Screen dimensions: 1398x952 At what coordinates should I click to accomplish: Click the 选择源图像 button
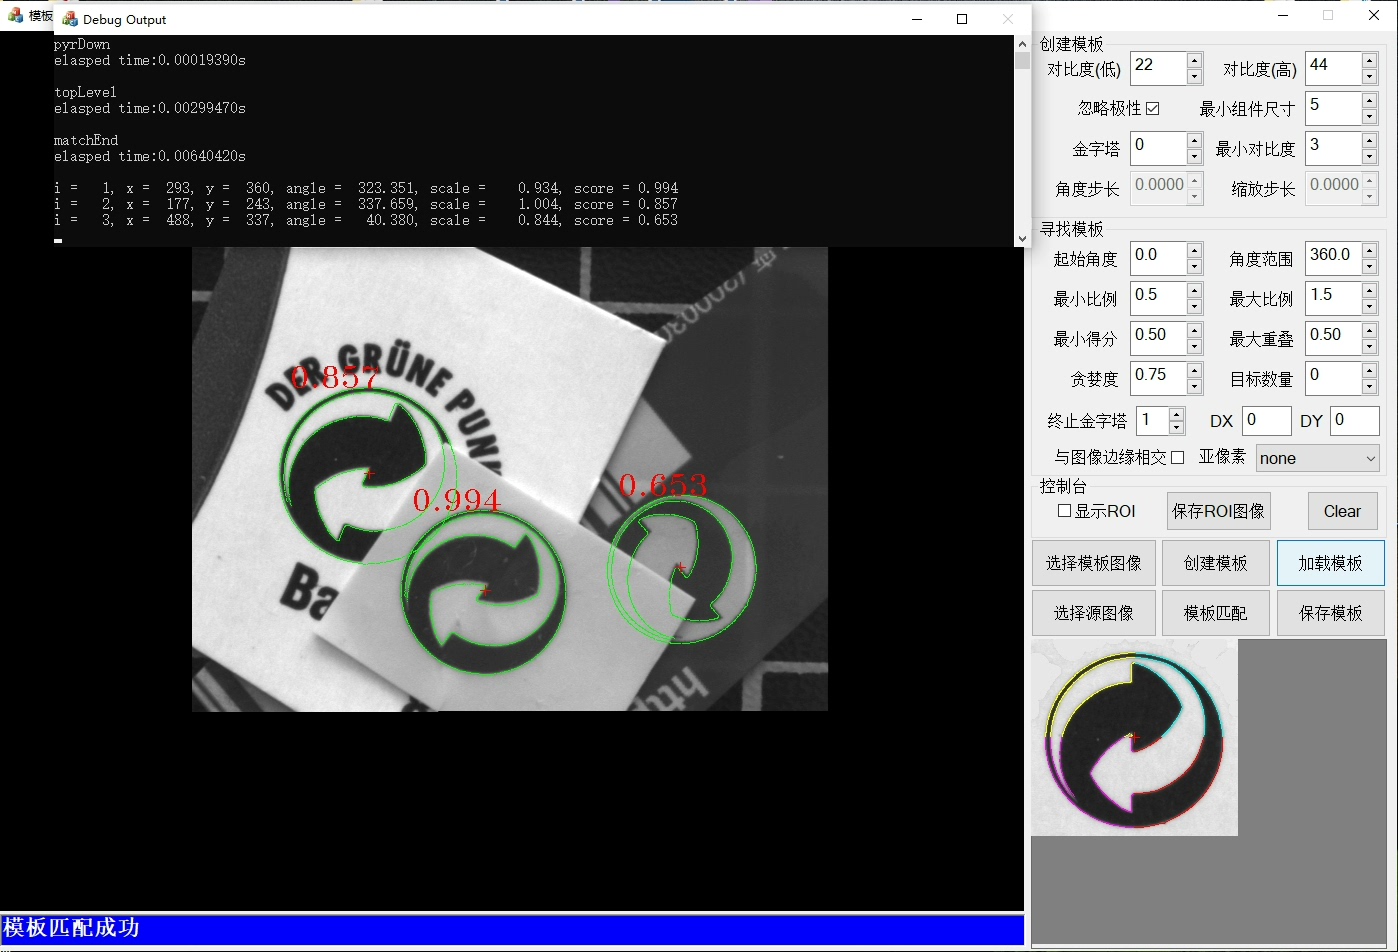pos(1094,613)
